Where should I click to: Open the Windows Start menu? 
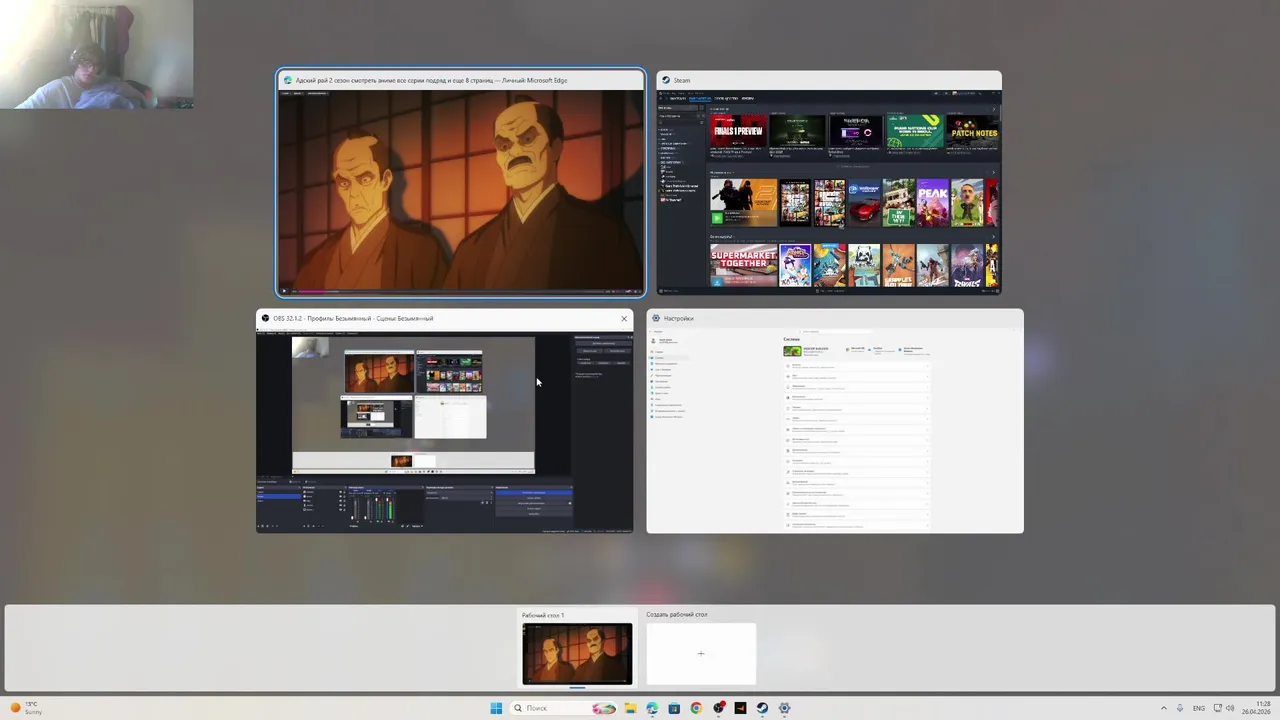click(496, 708)
